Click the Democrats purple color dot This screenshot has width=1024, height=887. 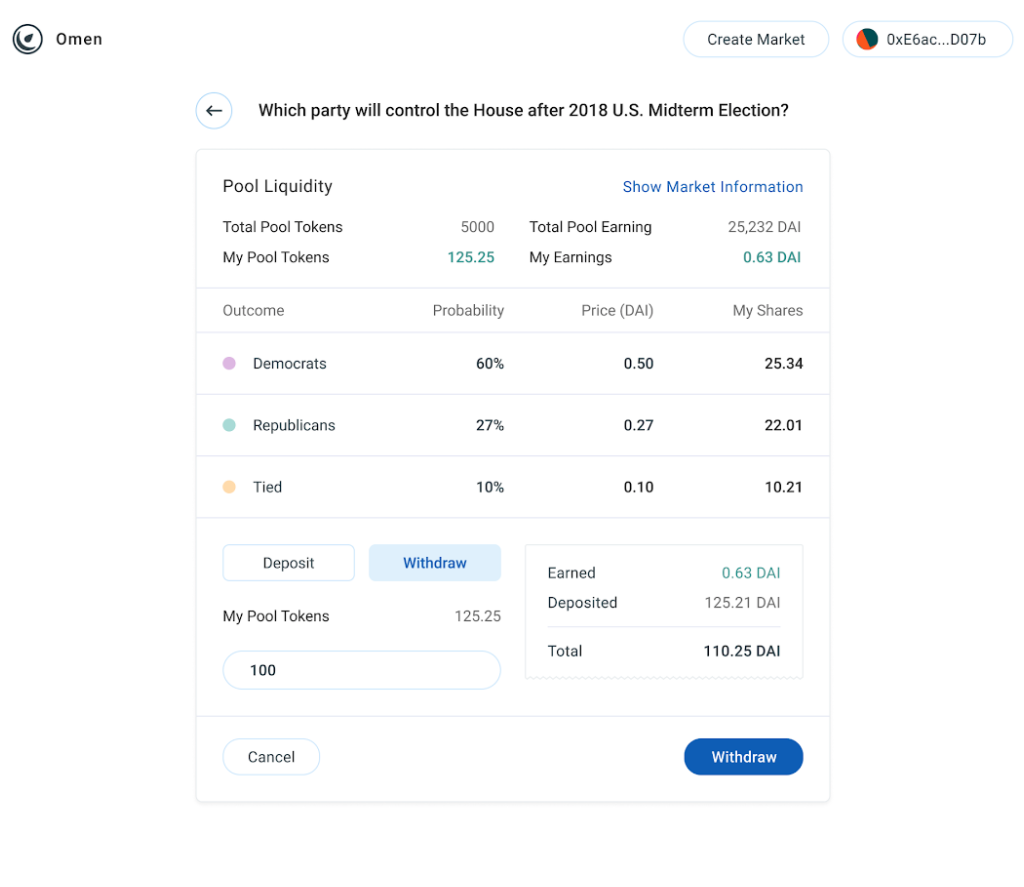coord(229,363)
